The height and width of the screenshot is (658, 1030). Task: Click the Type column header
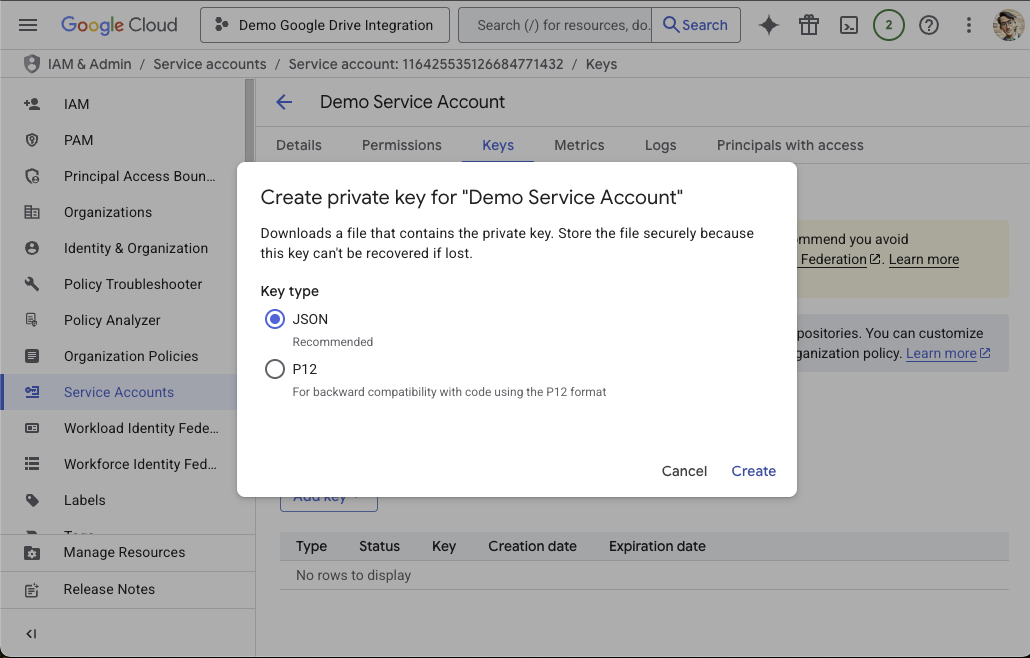pos(311,546)
